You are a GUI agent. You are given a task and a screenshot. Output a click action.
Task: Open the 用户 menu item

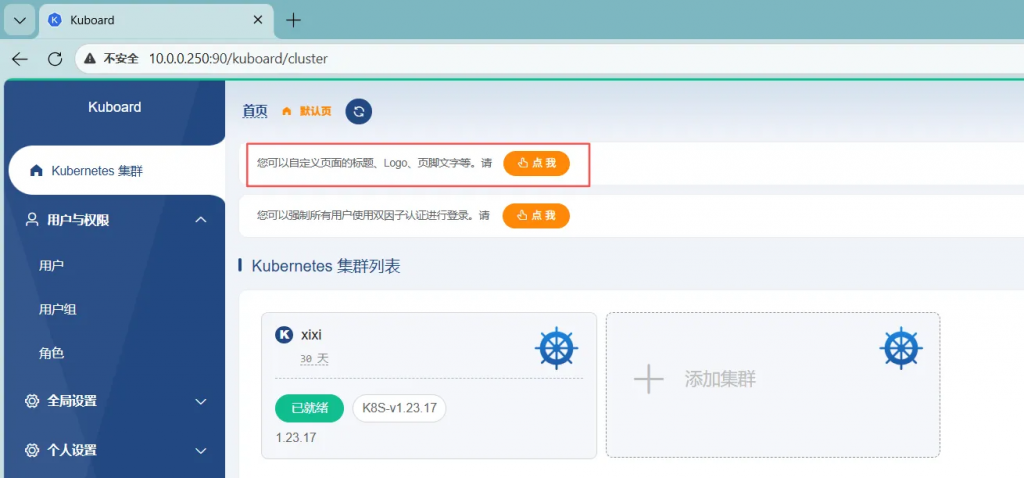52,266
